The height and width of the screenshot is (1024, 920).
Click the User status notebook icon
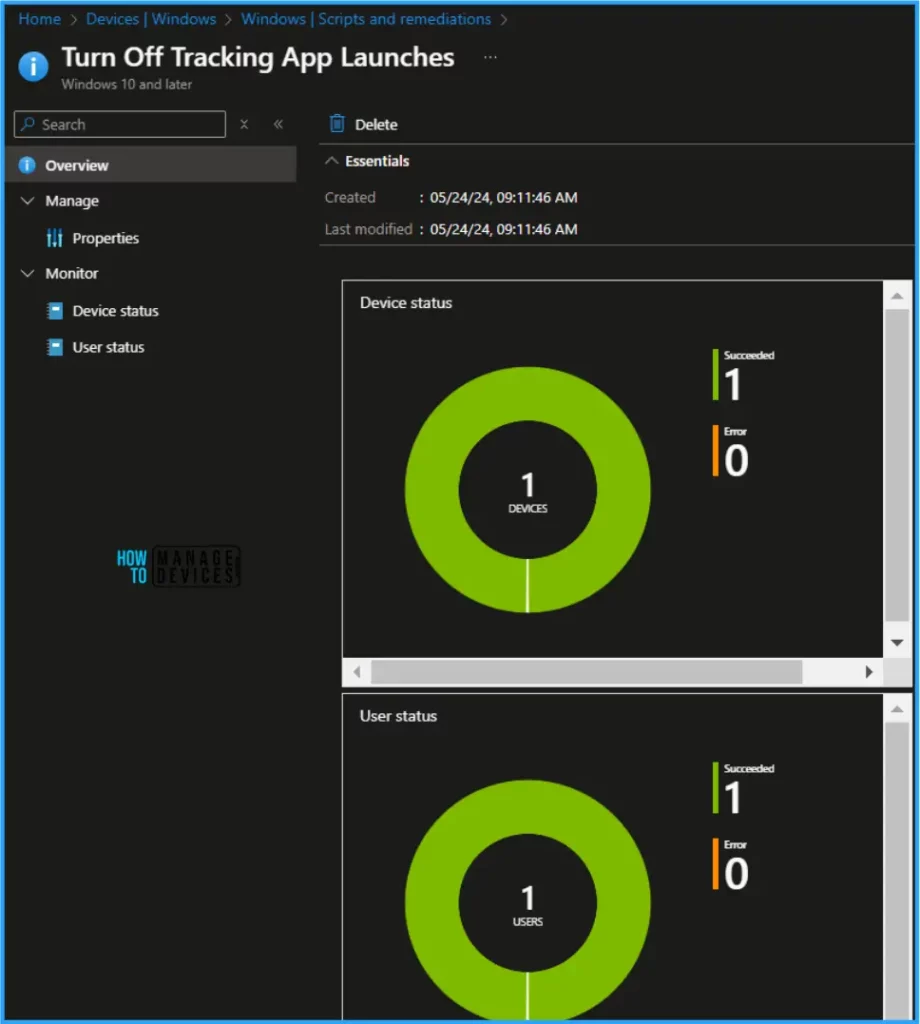point(56,347)
